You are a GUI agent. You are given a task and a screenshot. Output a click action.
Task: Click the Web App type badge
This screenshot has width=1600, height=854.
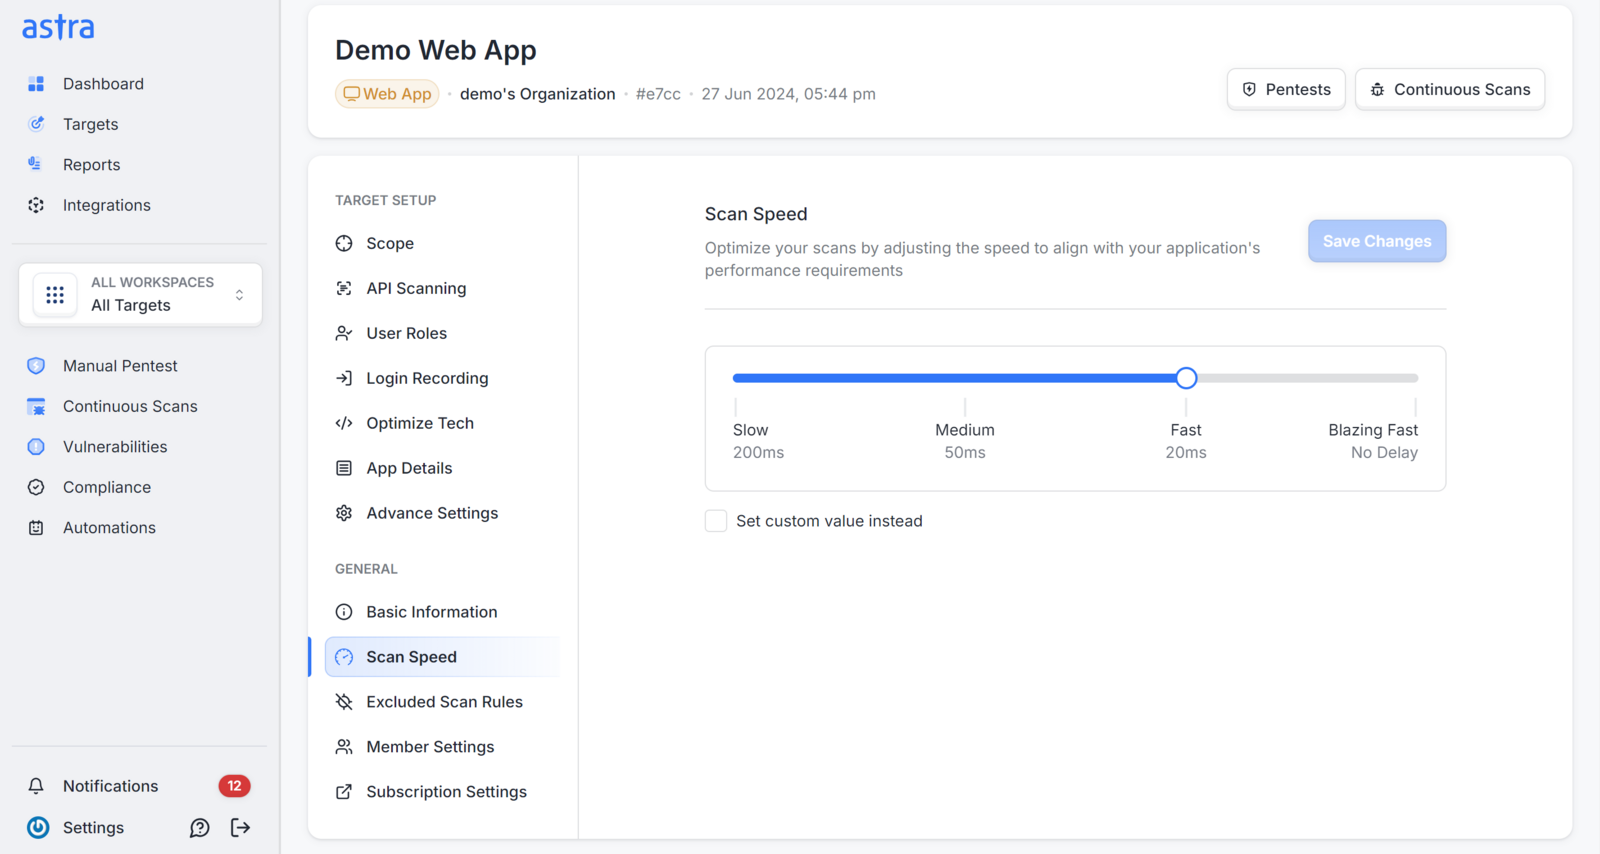[x=387, y=94]
